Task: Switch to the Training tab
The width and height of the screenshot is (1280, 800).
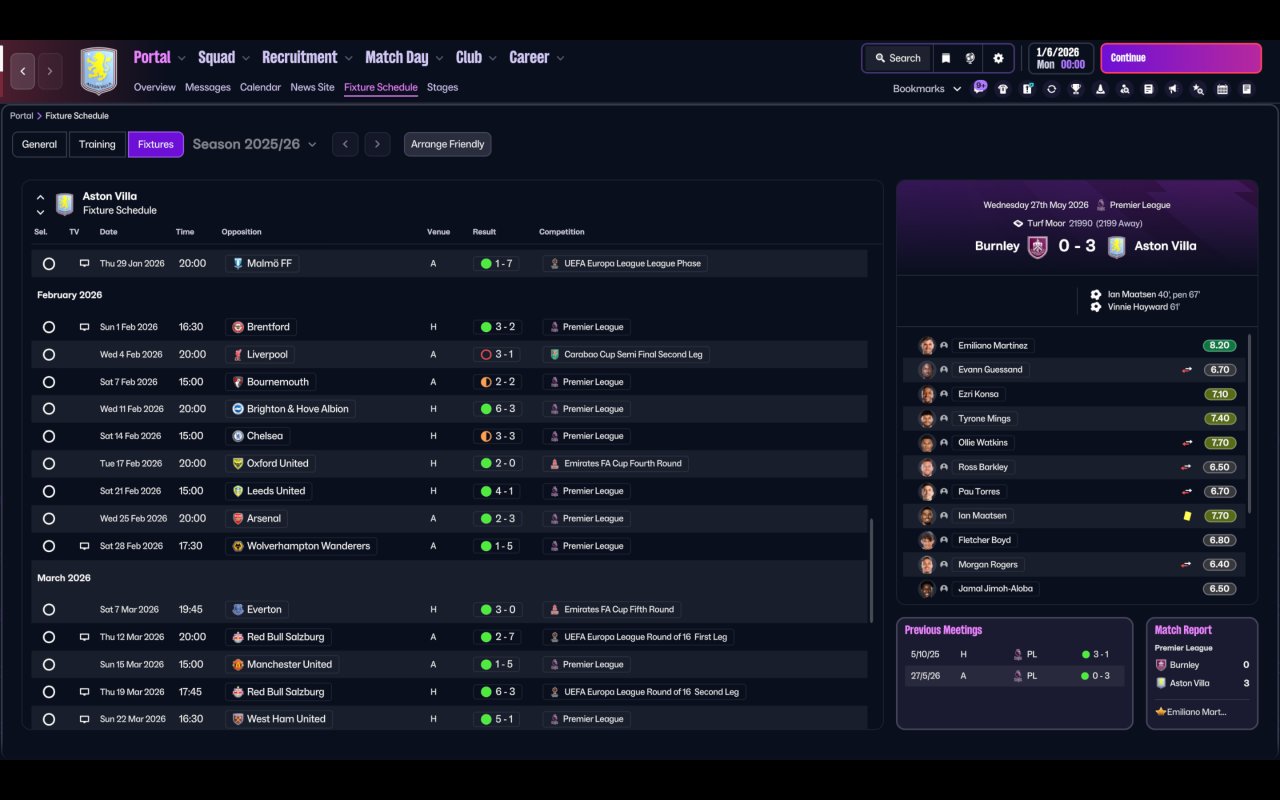Action: coord(97,144)
